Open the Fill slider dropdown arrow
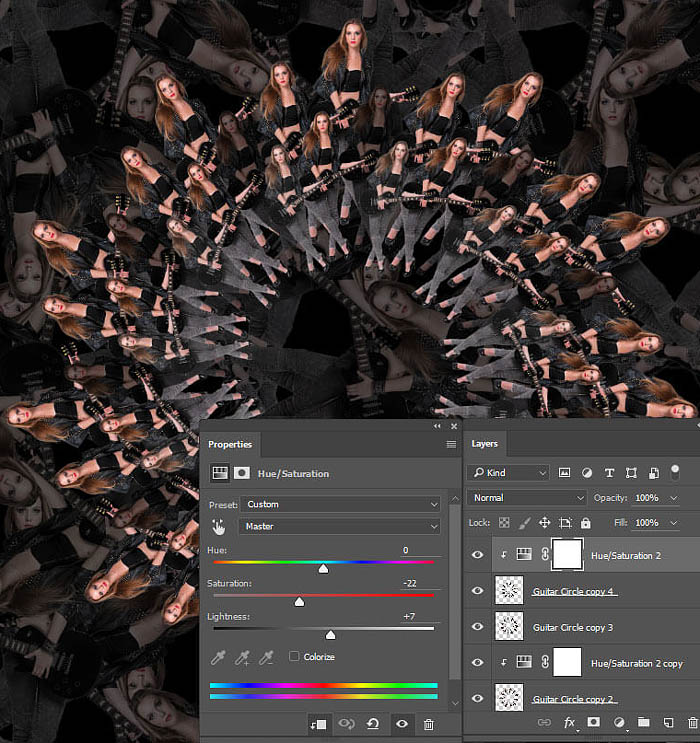The image size is (700, 743). click(x=673, y=523)
